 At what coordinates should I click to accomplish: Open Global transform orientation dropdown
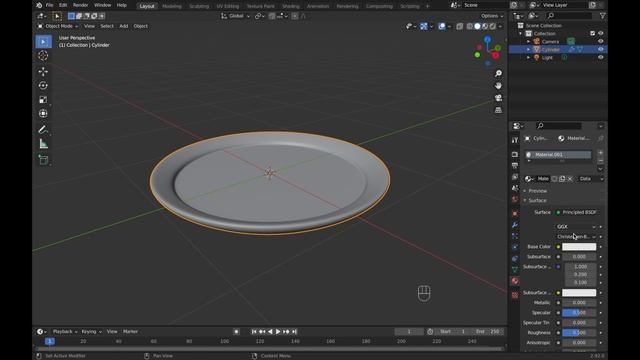(x=235, y=16)
